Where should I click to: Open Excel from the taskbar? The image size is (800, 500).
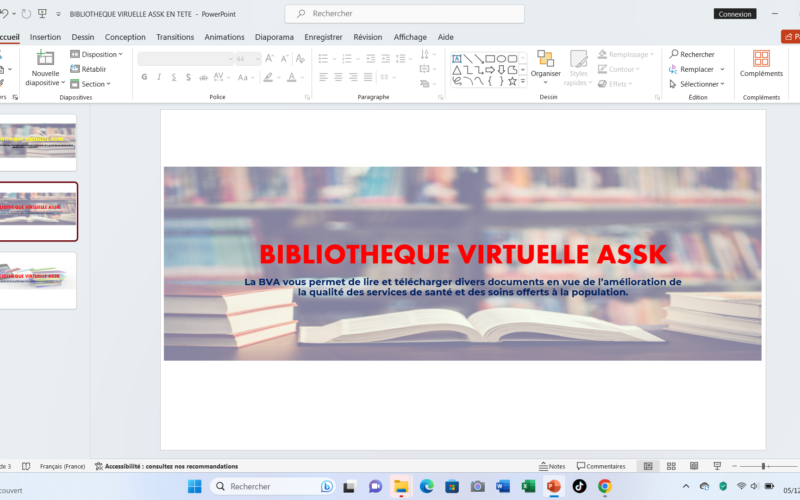(528, 486)
